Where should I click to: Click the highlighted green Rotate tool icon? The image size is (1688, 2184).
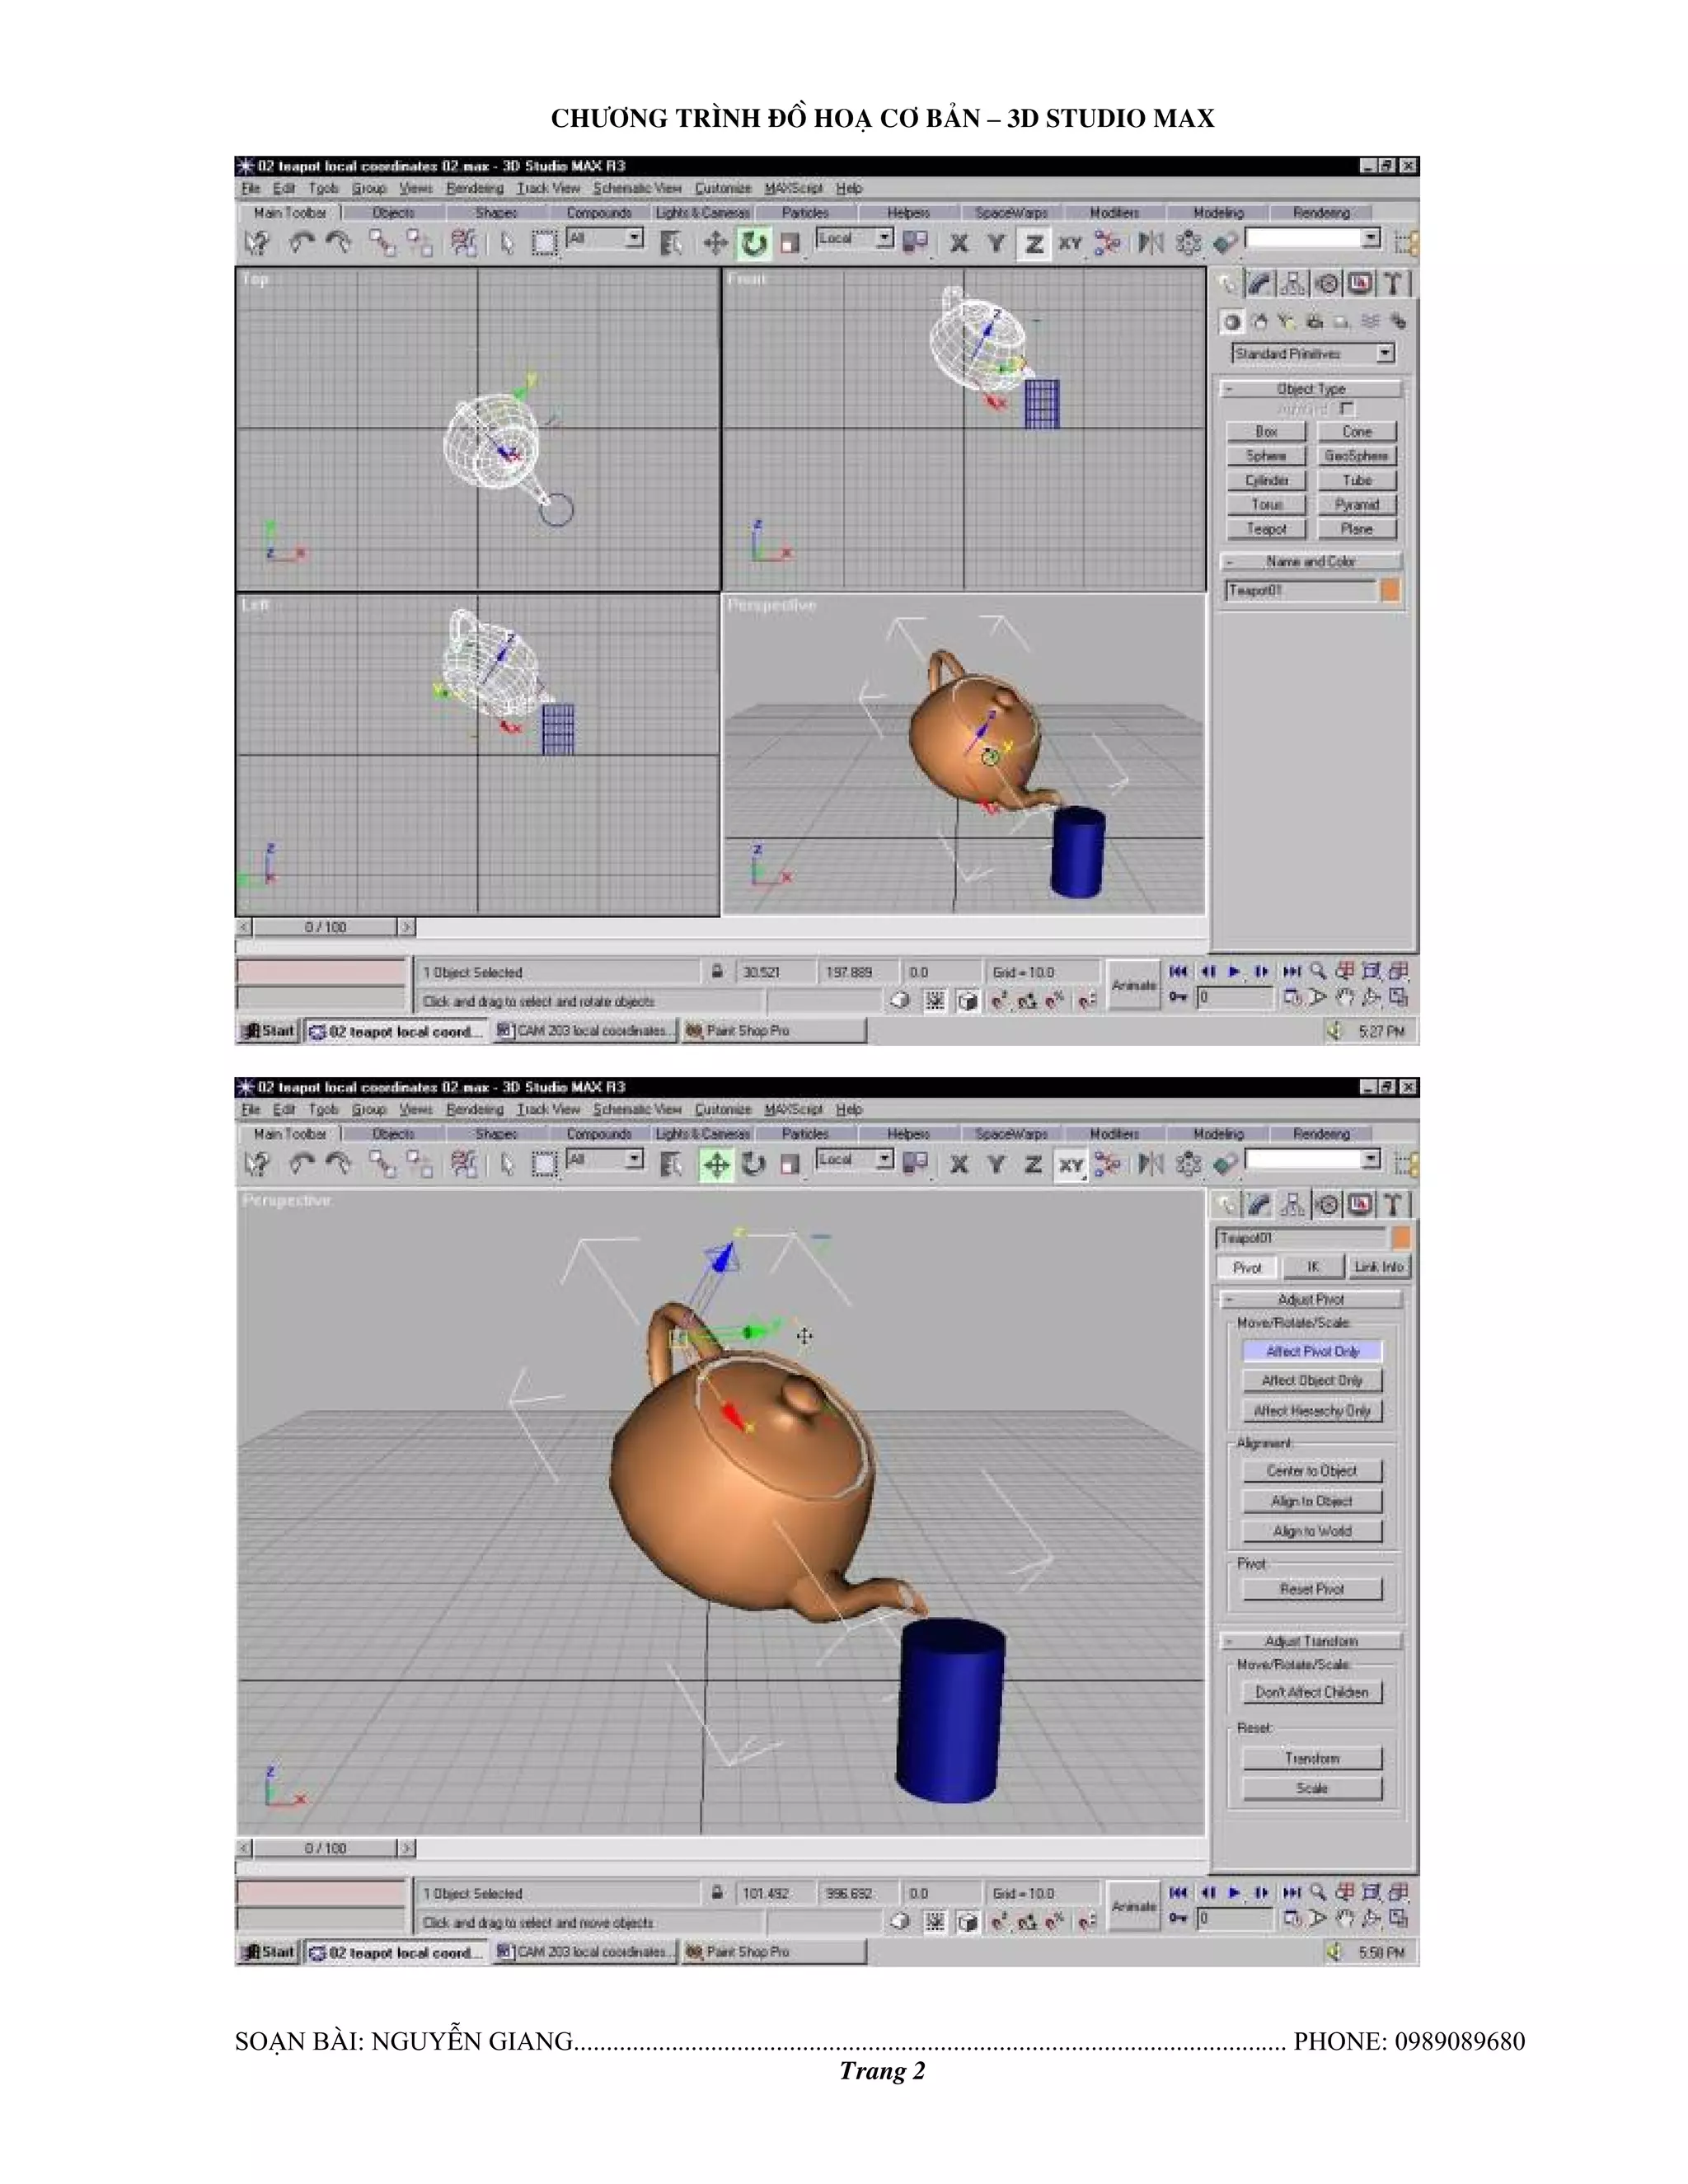pos(753,242)
